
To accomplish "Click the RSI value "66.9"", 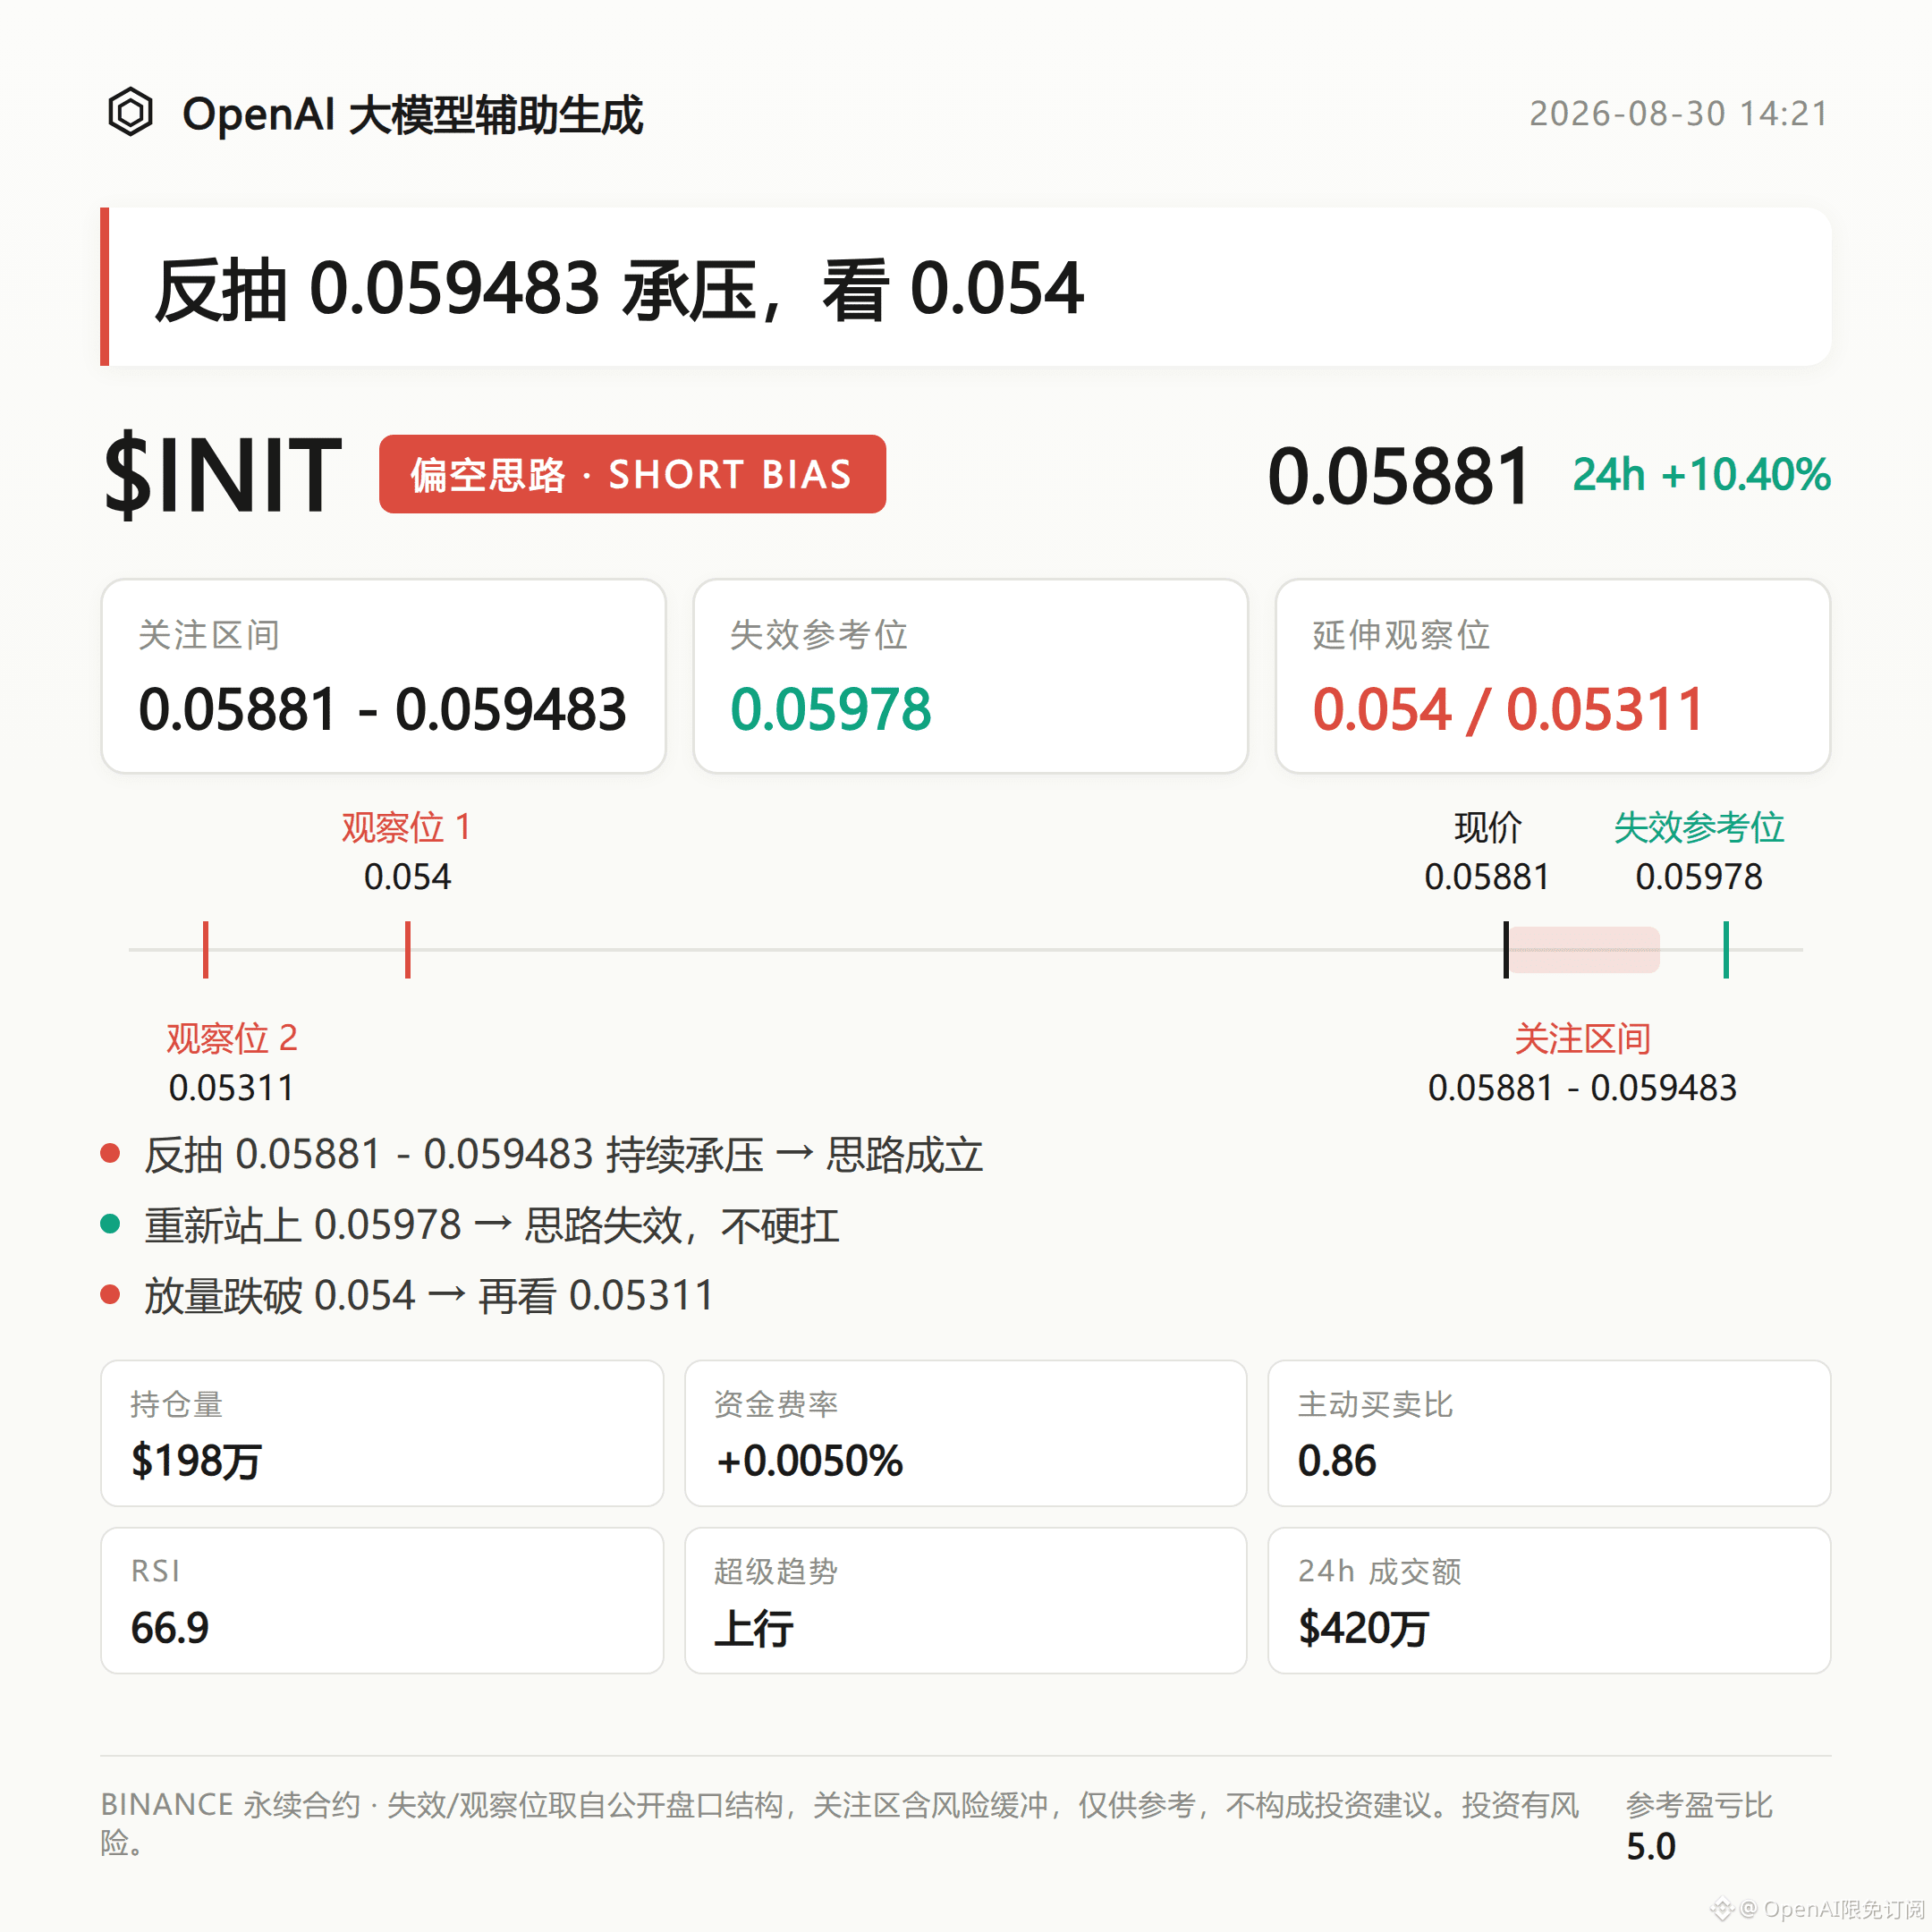I will tap(170, 1628).
